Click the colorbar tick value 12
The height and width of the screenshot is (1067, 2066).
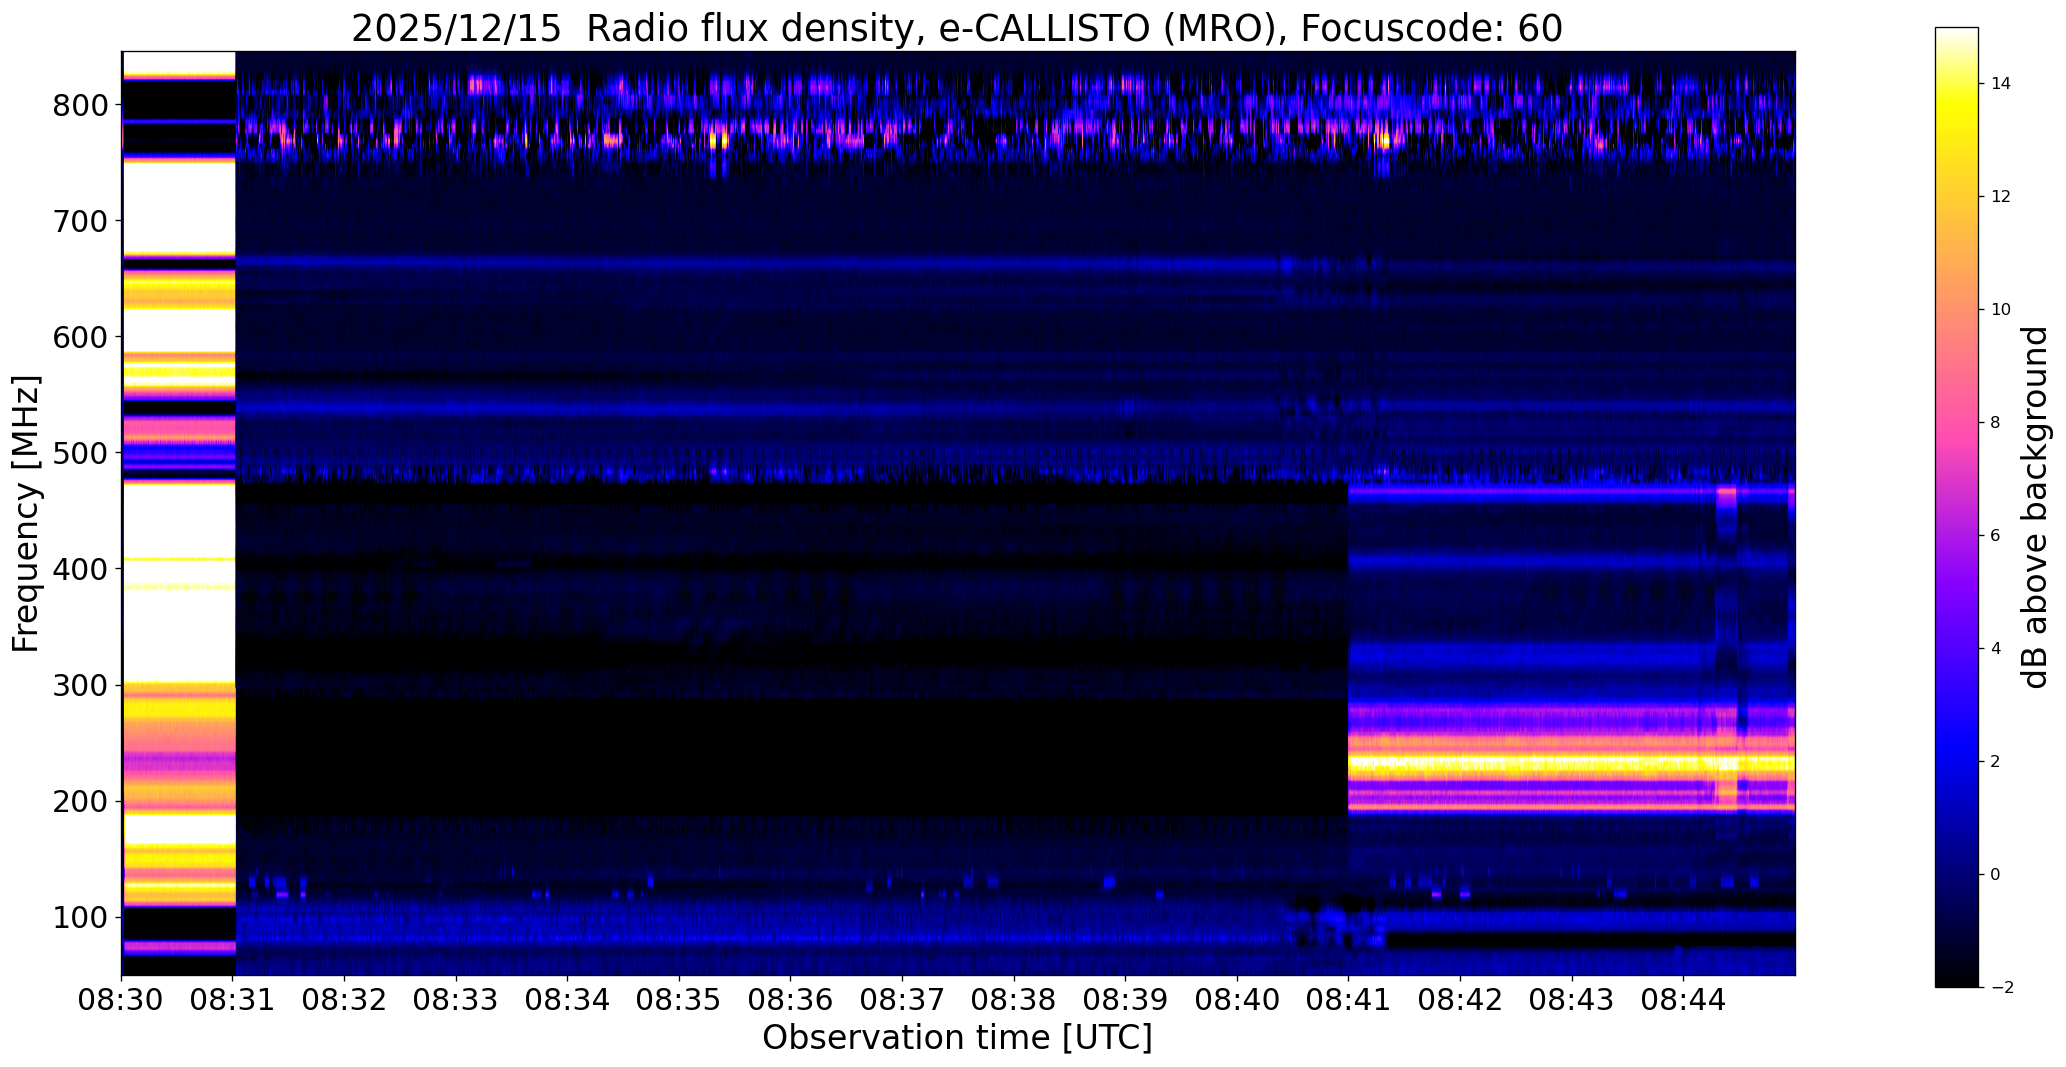[2000, 197]
